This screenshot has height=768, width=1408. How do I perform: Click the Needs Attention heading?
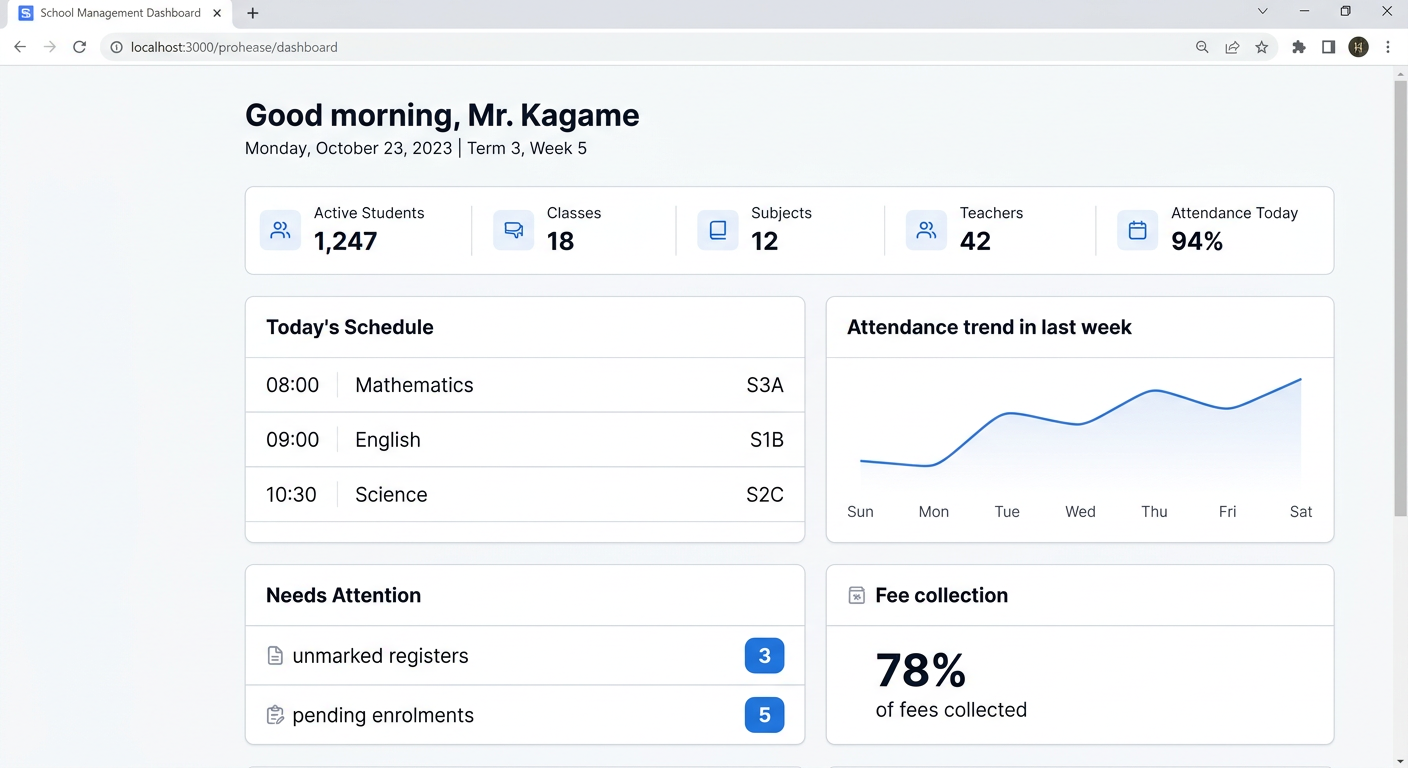[343, 595]
